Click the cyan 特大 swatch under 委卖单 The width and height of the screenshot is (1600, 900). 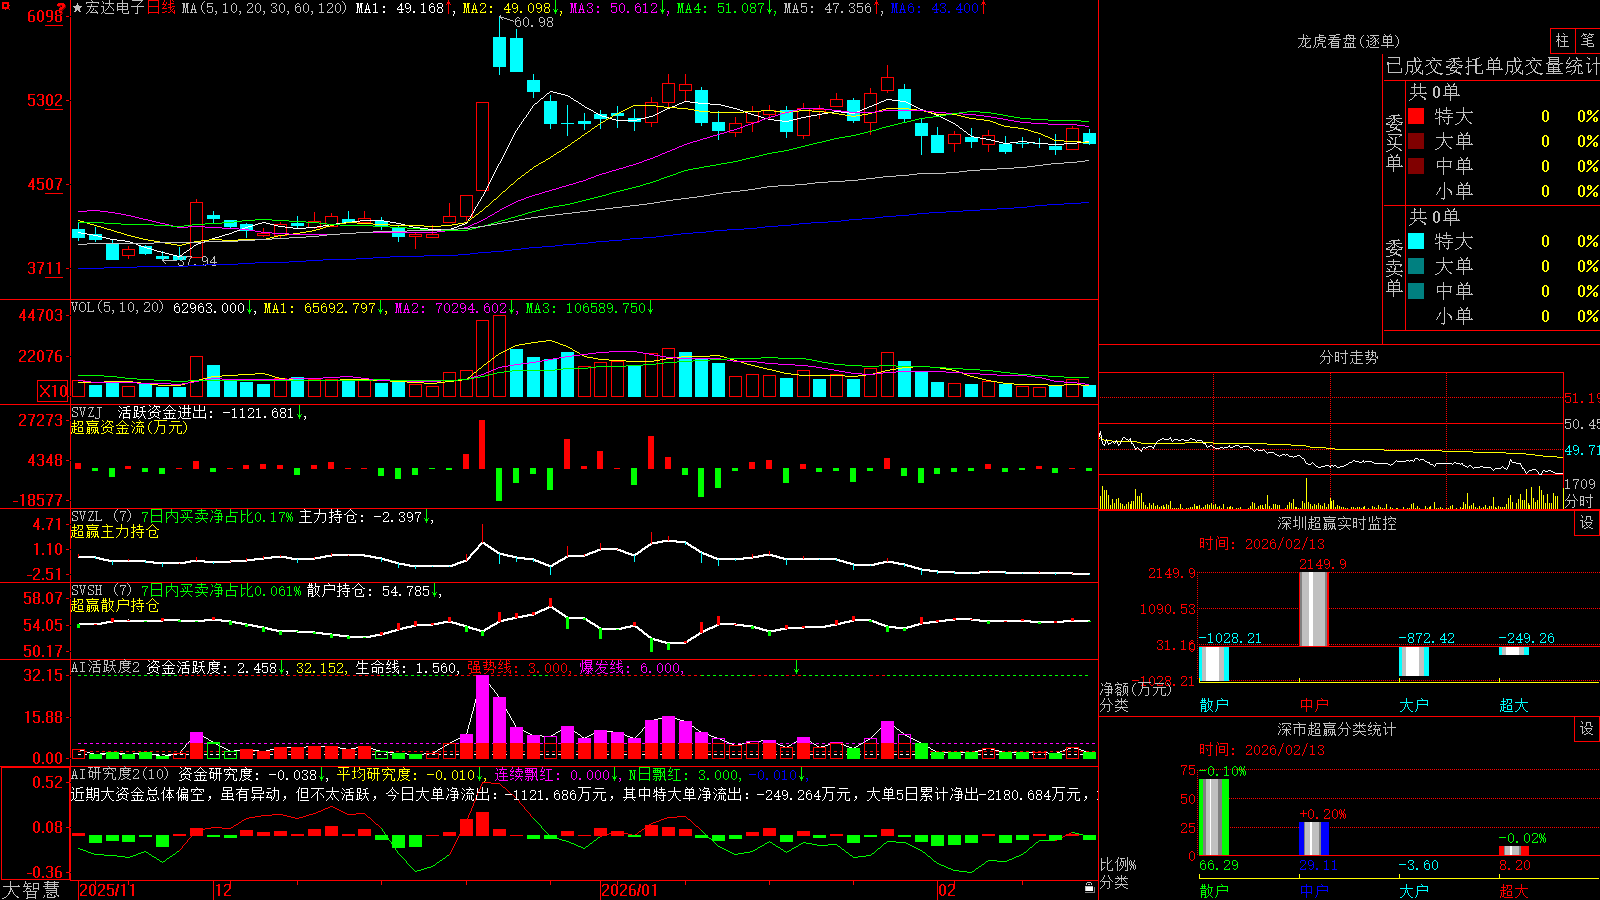[1416, 241]
